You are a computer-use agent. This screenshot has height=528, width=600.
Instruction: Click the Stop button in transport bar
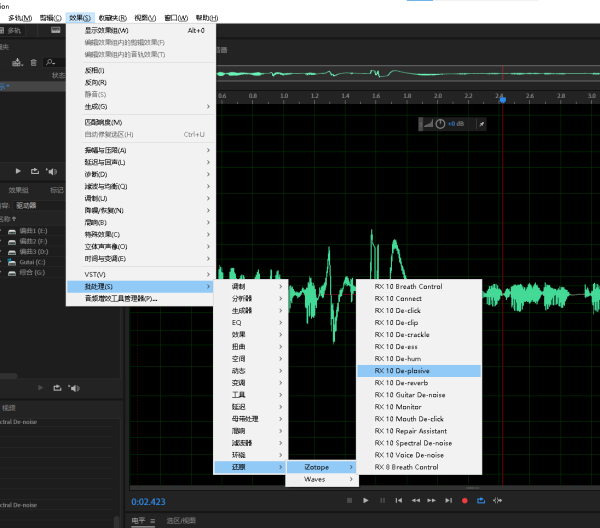pyautogui.click(x=349, y=500)
